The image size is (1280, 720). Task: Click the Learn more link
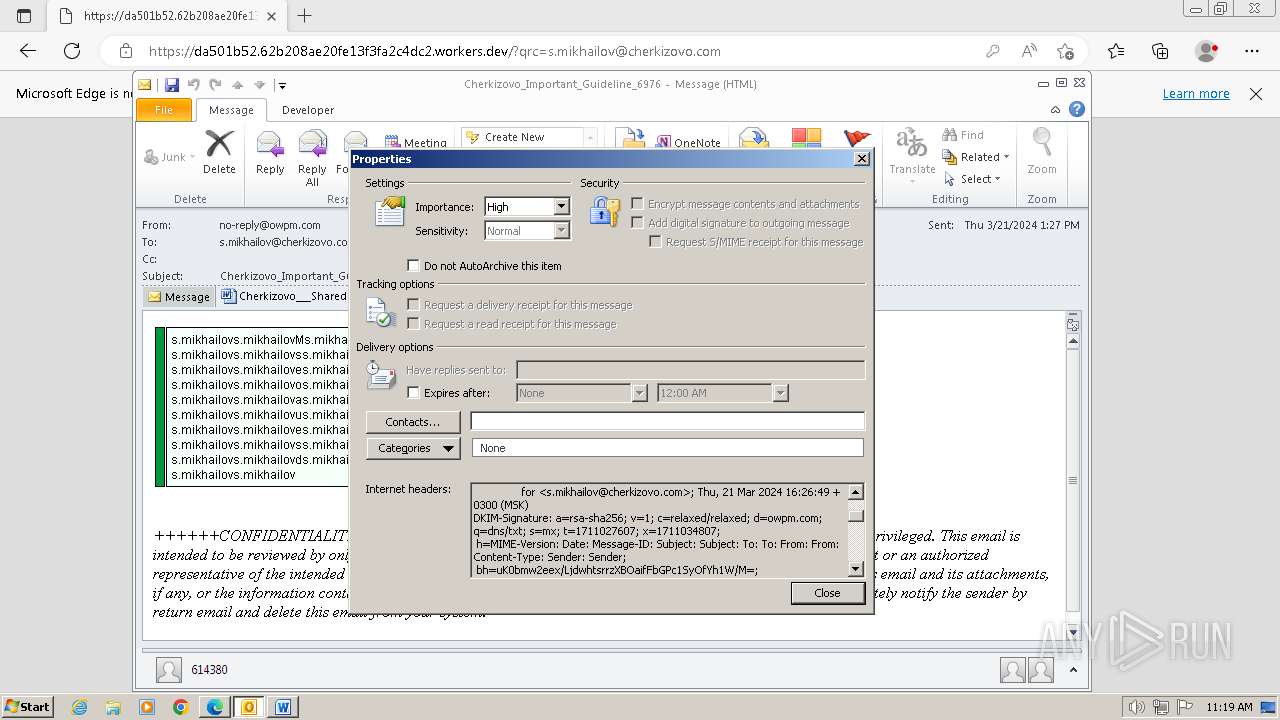coord(1196,94)
